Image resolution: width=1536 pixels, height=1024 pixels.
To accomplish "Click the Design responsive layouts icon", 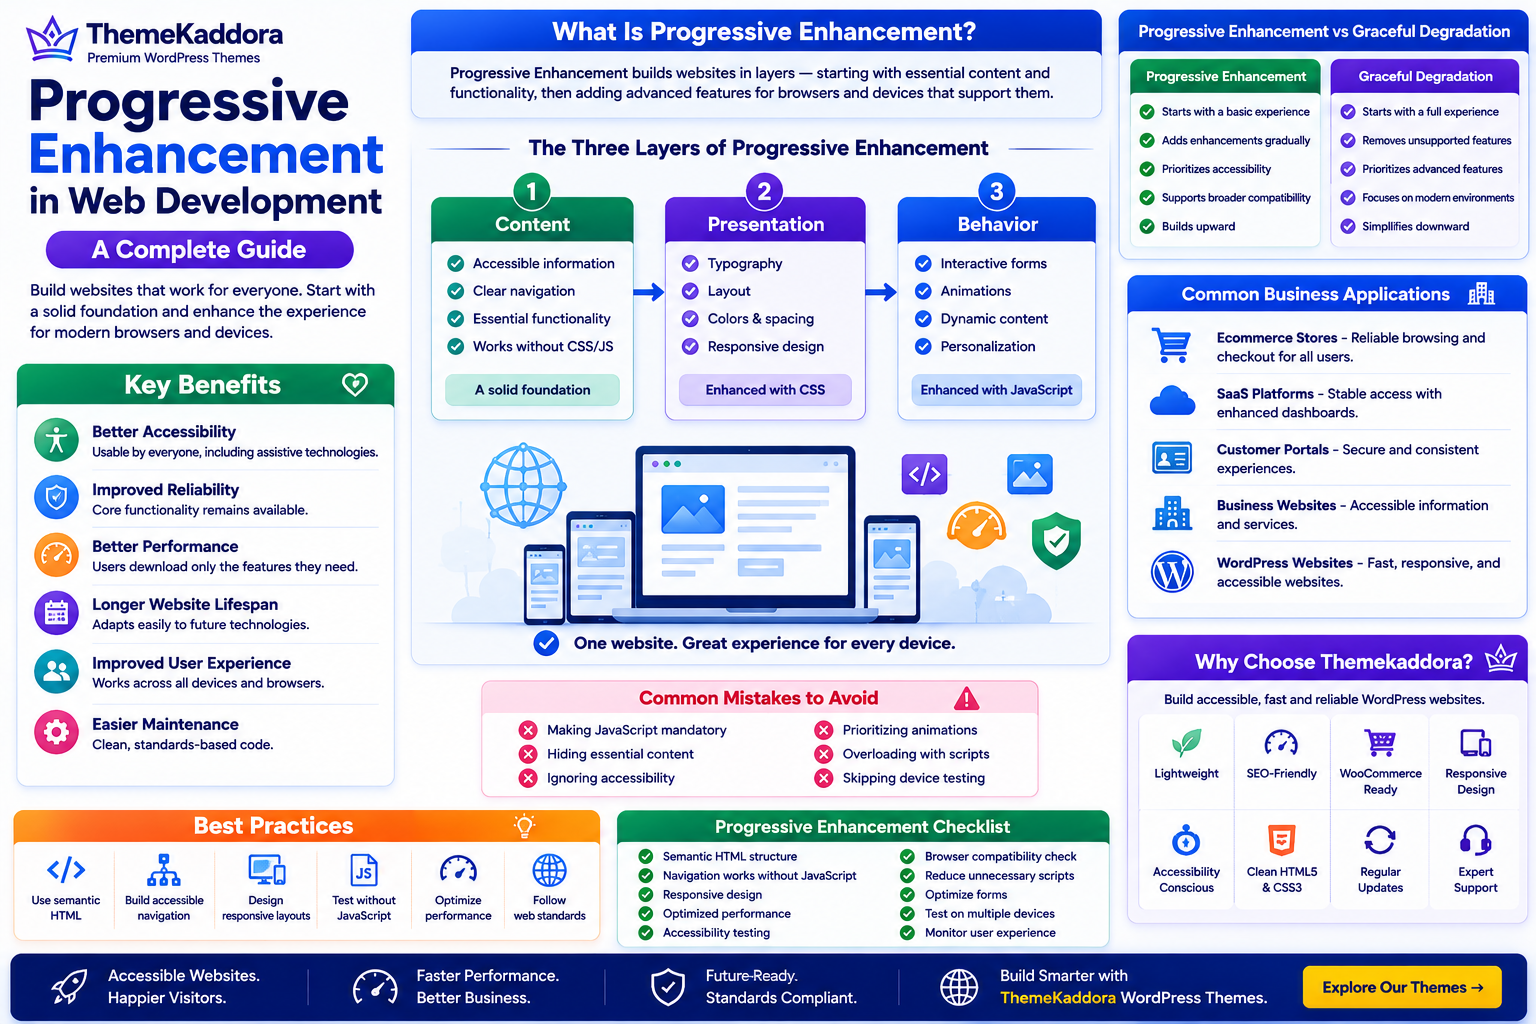I will (266, 870).
